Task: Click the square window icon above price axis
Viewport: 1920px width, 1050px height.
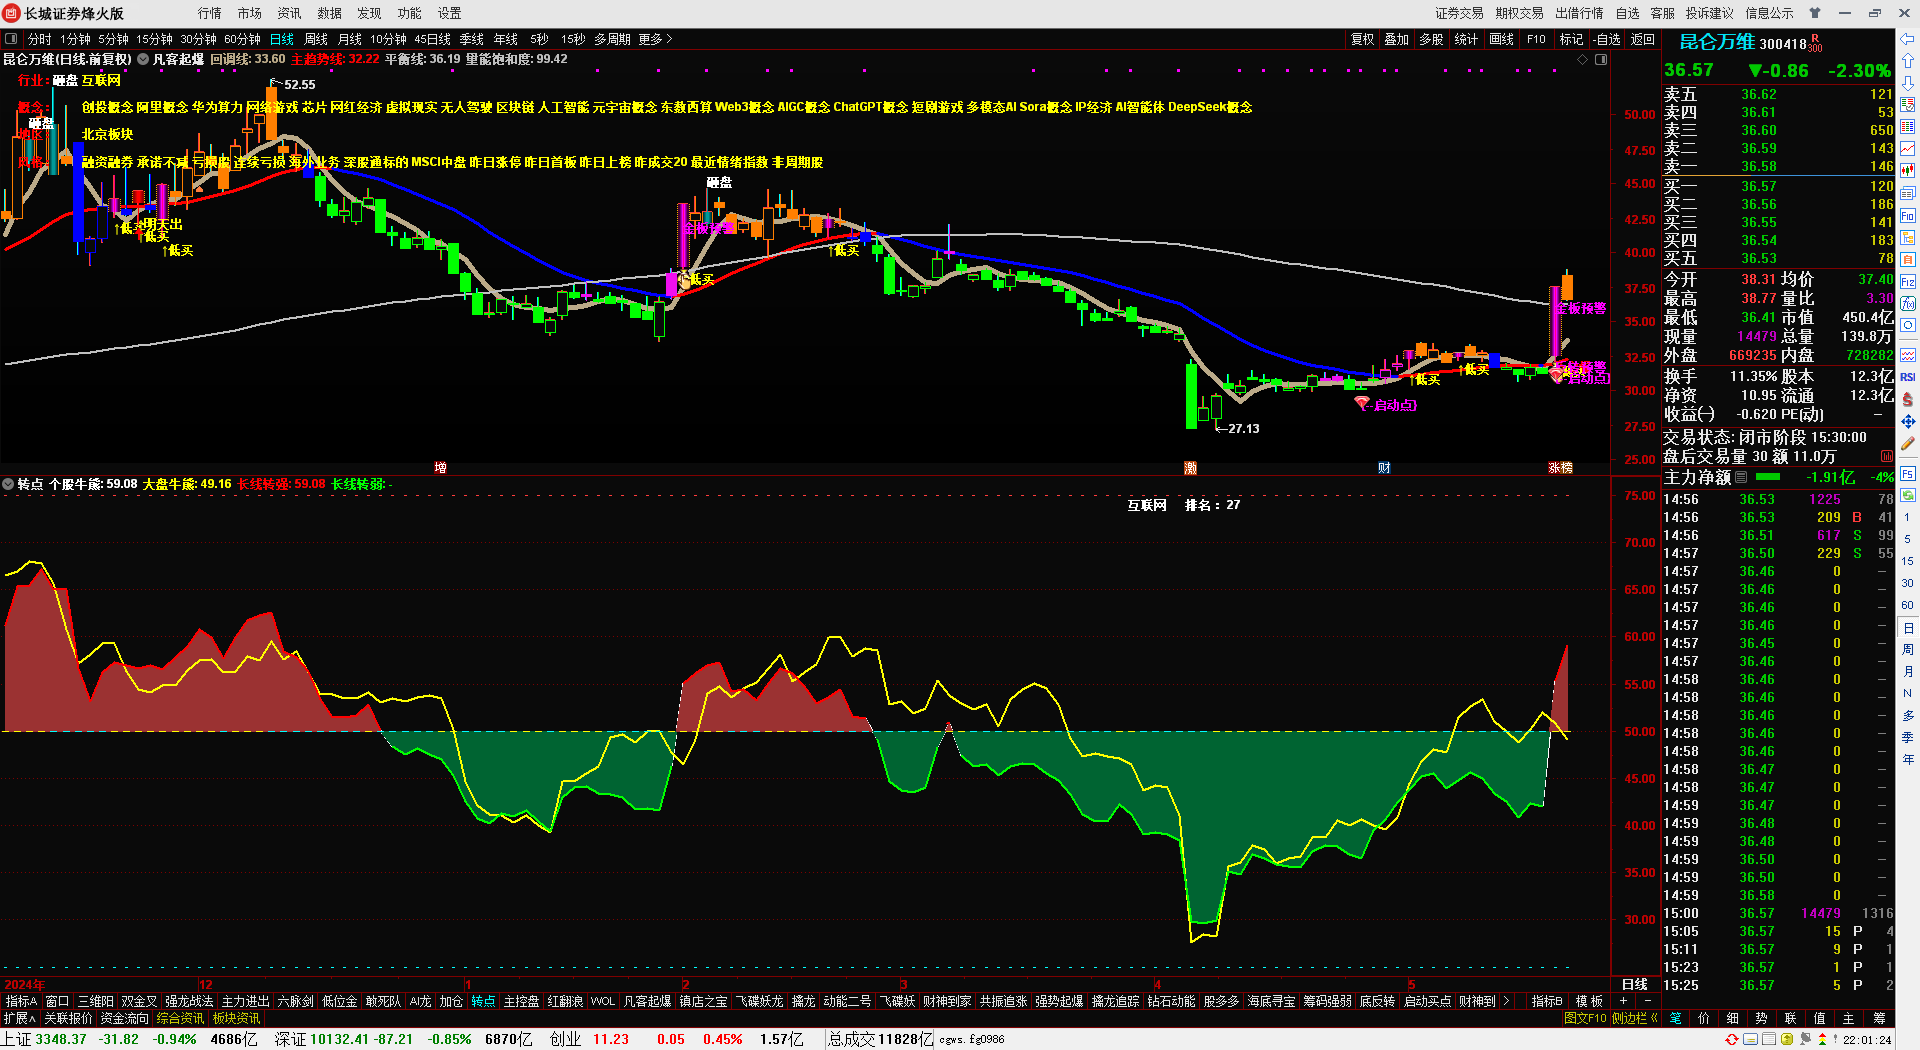Action: click(1600, 60)
